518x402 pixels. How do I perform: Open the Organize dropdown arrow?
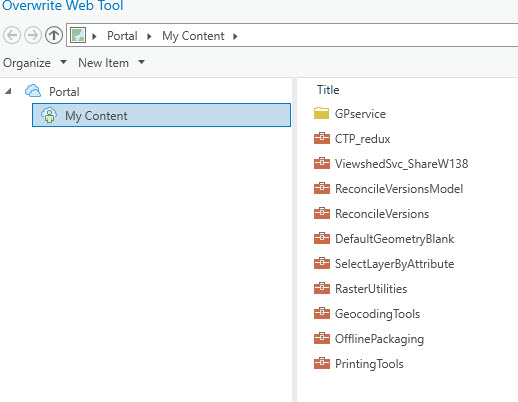(x=63, y=62)
